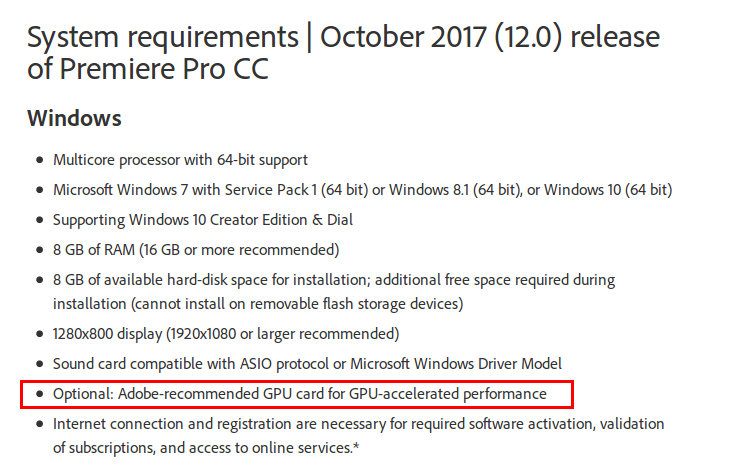Click the bullet beside Multicore processor
The width and height of the screenshot is (733, 468).
[x=40, y=160]
